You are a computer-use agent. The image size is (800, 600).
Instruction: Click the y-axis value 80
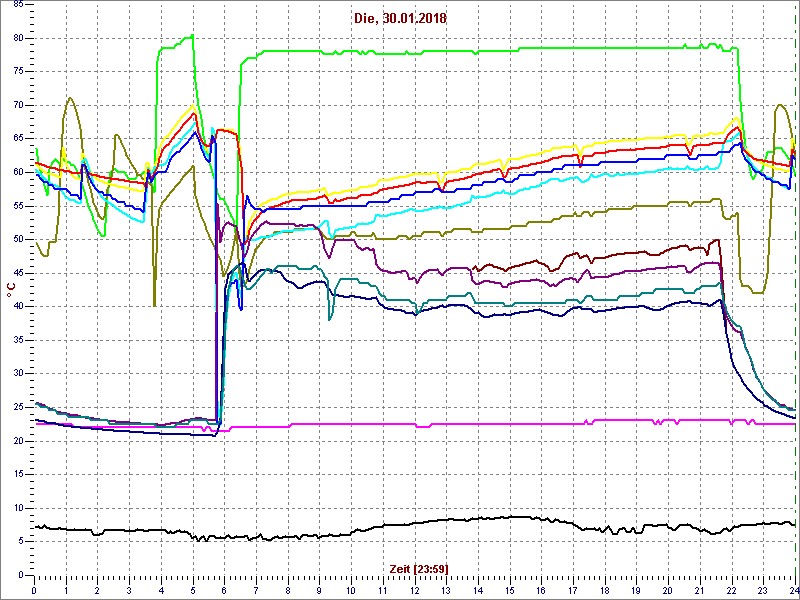18,38
